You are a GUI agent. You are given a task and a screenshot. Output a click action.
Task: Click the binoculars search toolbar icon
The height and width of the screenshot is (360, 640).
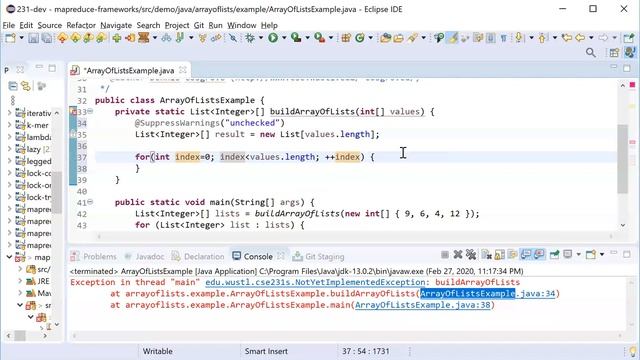(166, 38)
